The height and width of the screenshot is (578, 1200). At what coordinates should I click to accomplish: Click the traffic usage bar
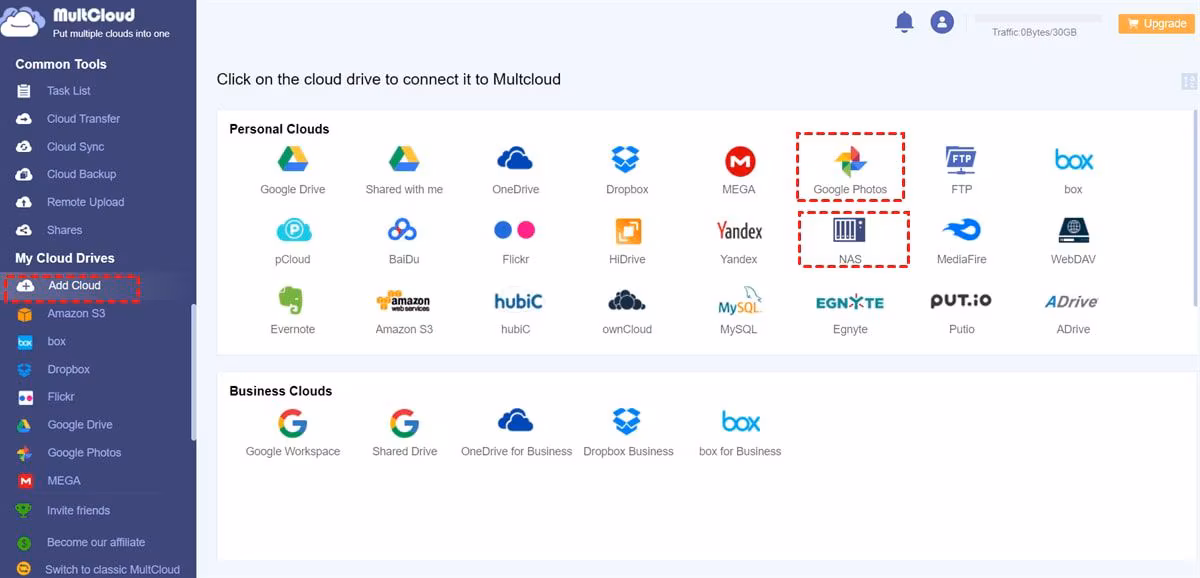1038,18
